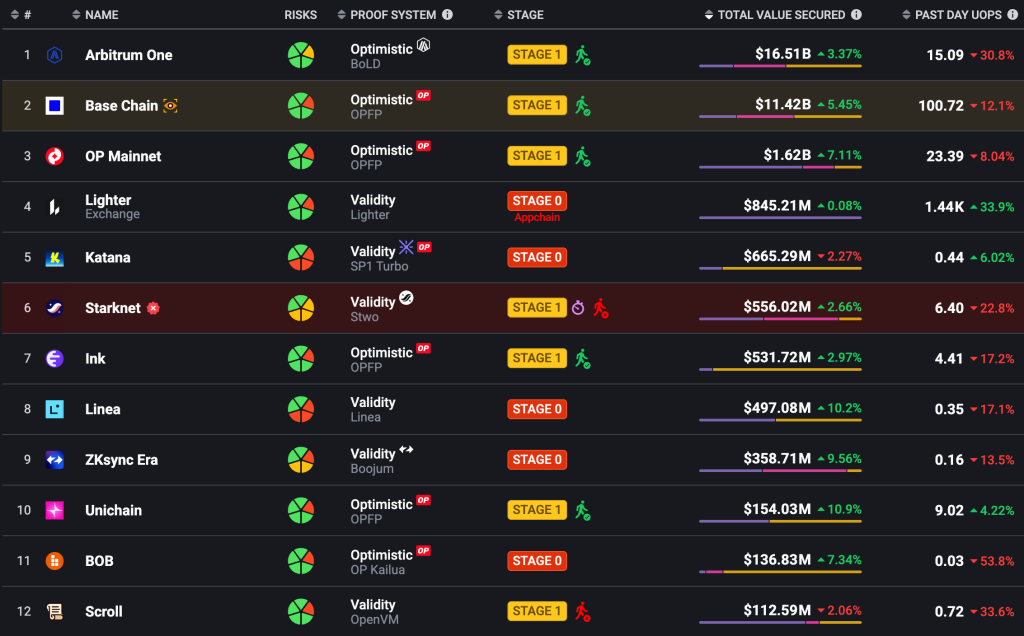Click the Arbitrum One logo icon
The width and height of the screenshot is (1024, 636).
pyautogui.click(x=55, y=55)
